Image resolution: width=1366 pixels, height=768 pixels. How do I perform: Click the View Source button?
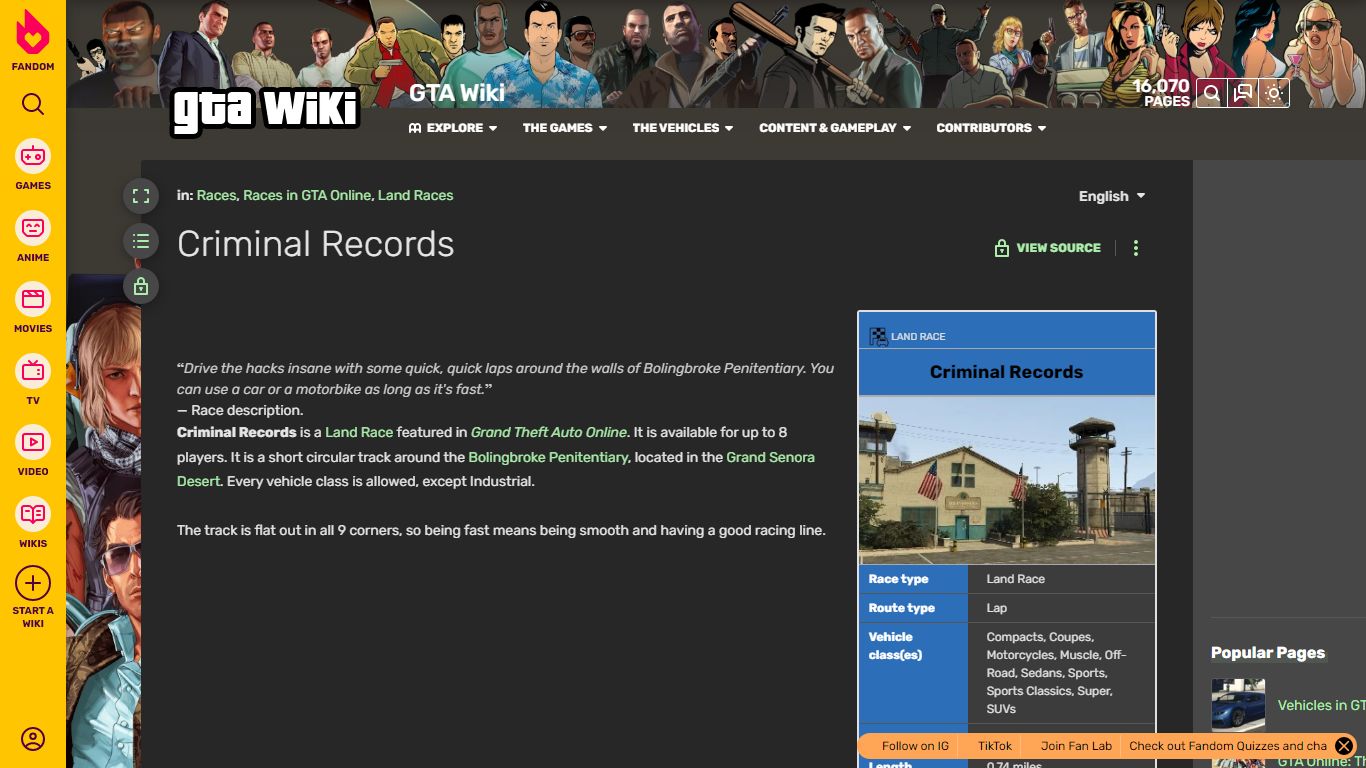point(1047,248)
